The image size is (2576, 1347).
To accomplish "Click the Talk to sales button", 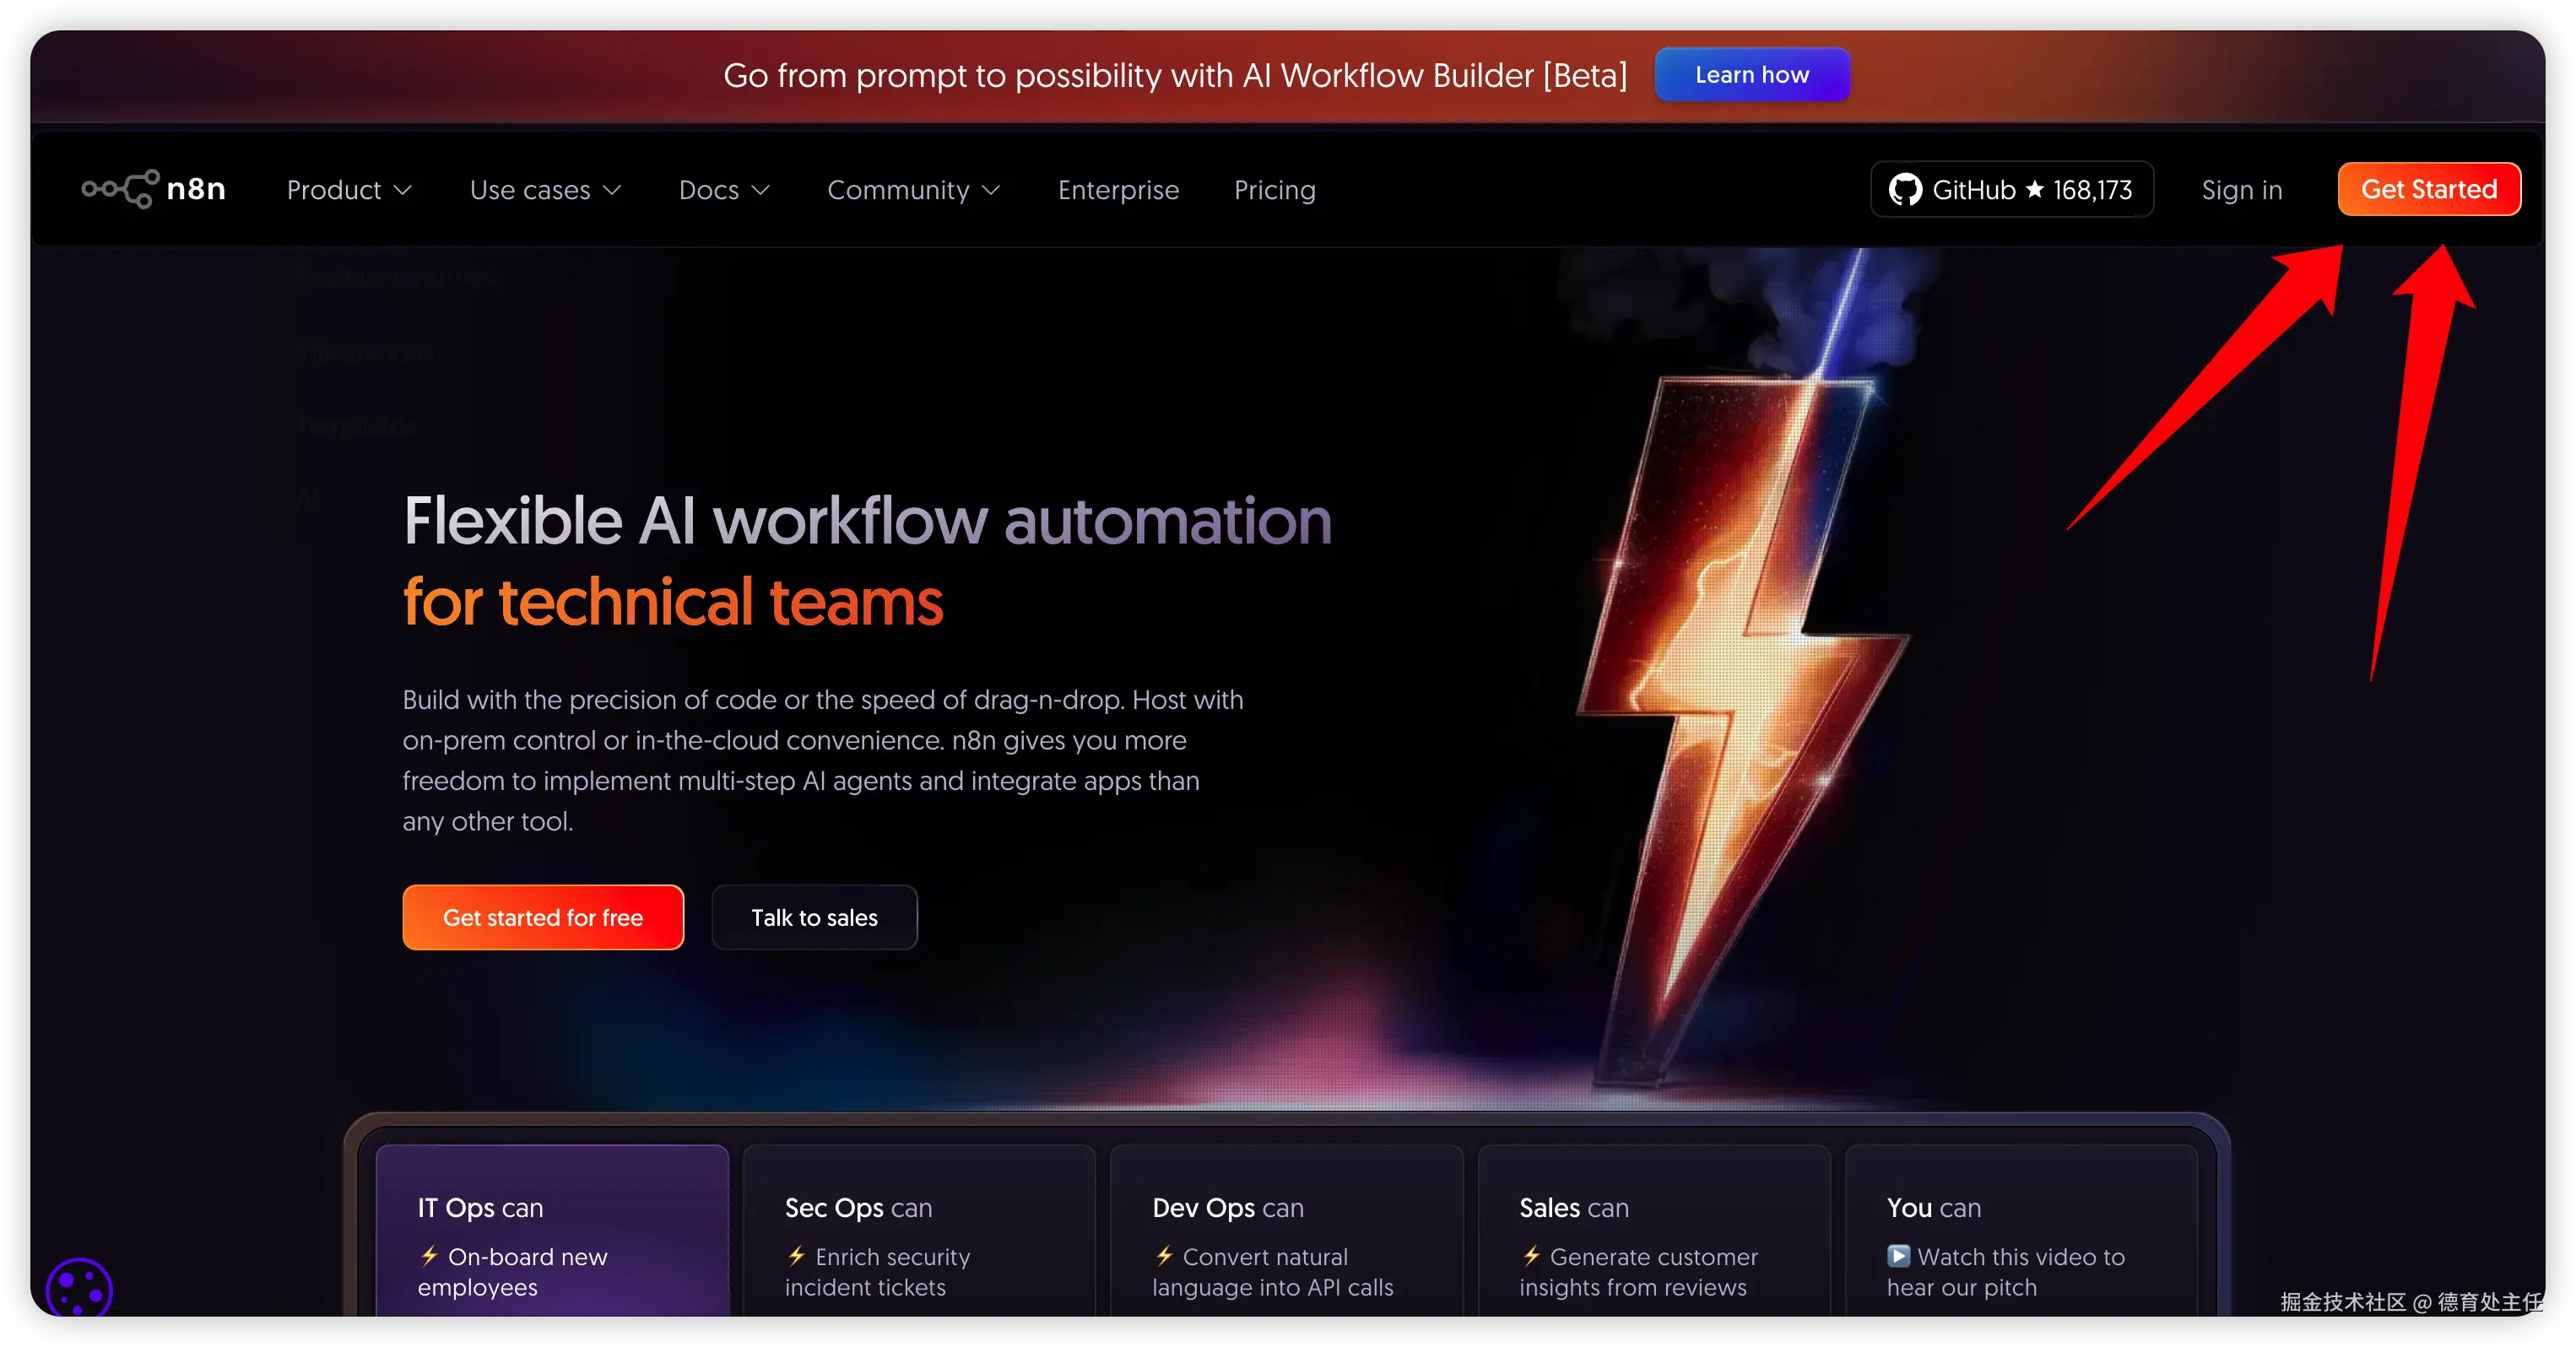I will [x=814, y=917].
